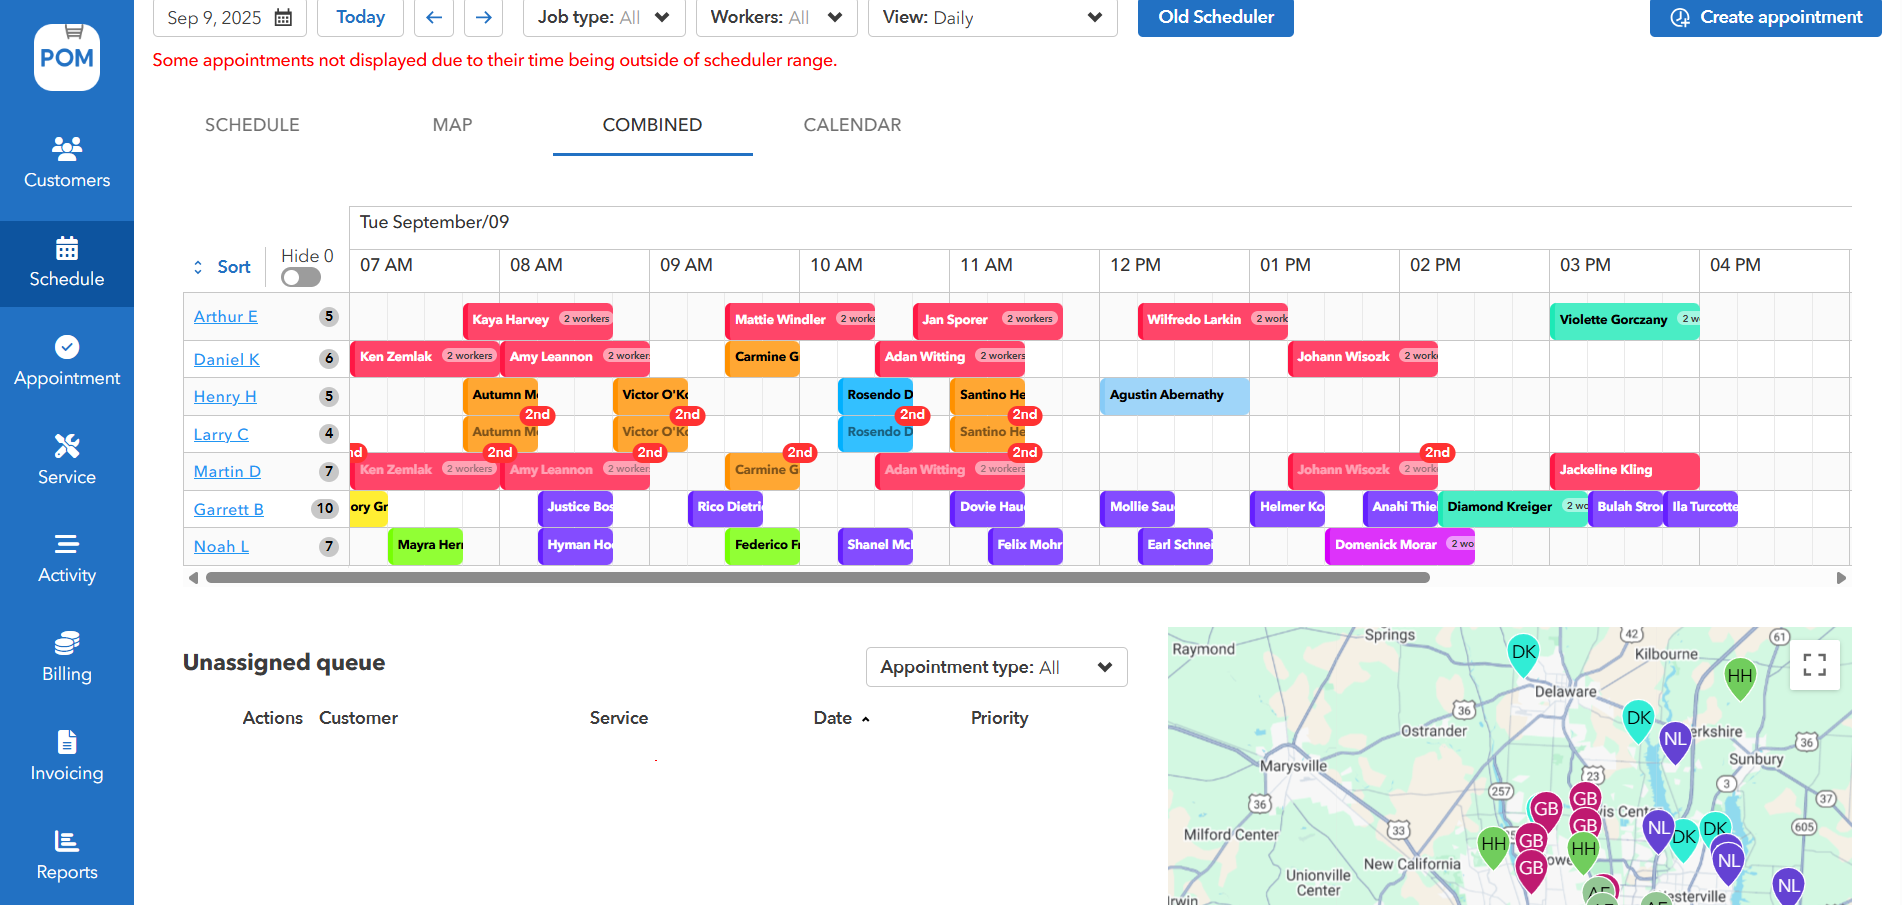Open the Appointment type dropdown
Viewport: 1902px width, 905px height.
tap(996, 667)
